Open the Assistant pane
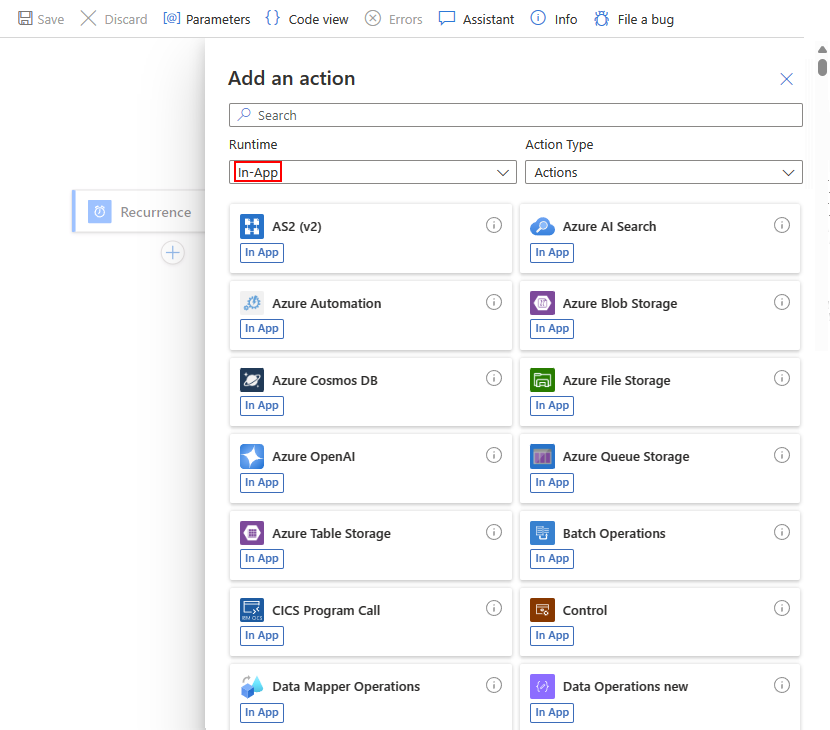 pos(477,19)
